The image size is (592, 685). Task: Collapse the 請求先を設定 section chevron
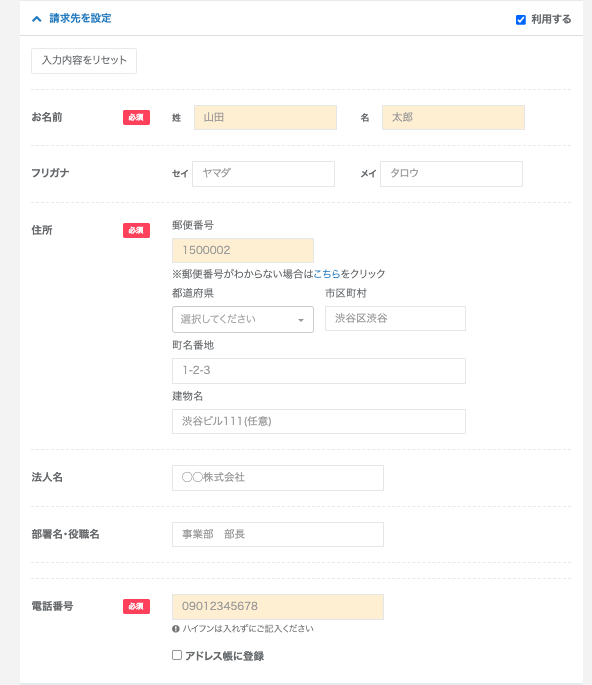click(37, 19)
